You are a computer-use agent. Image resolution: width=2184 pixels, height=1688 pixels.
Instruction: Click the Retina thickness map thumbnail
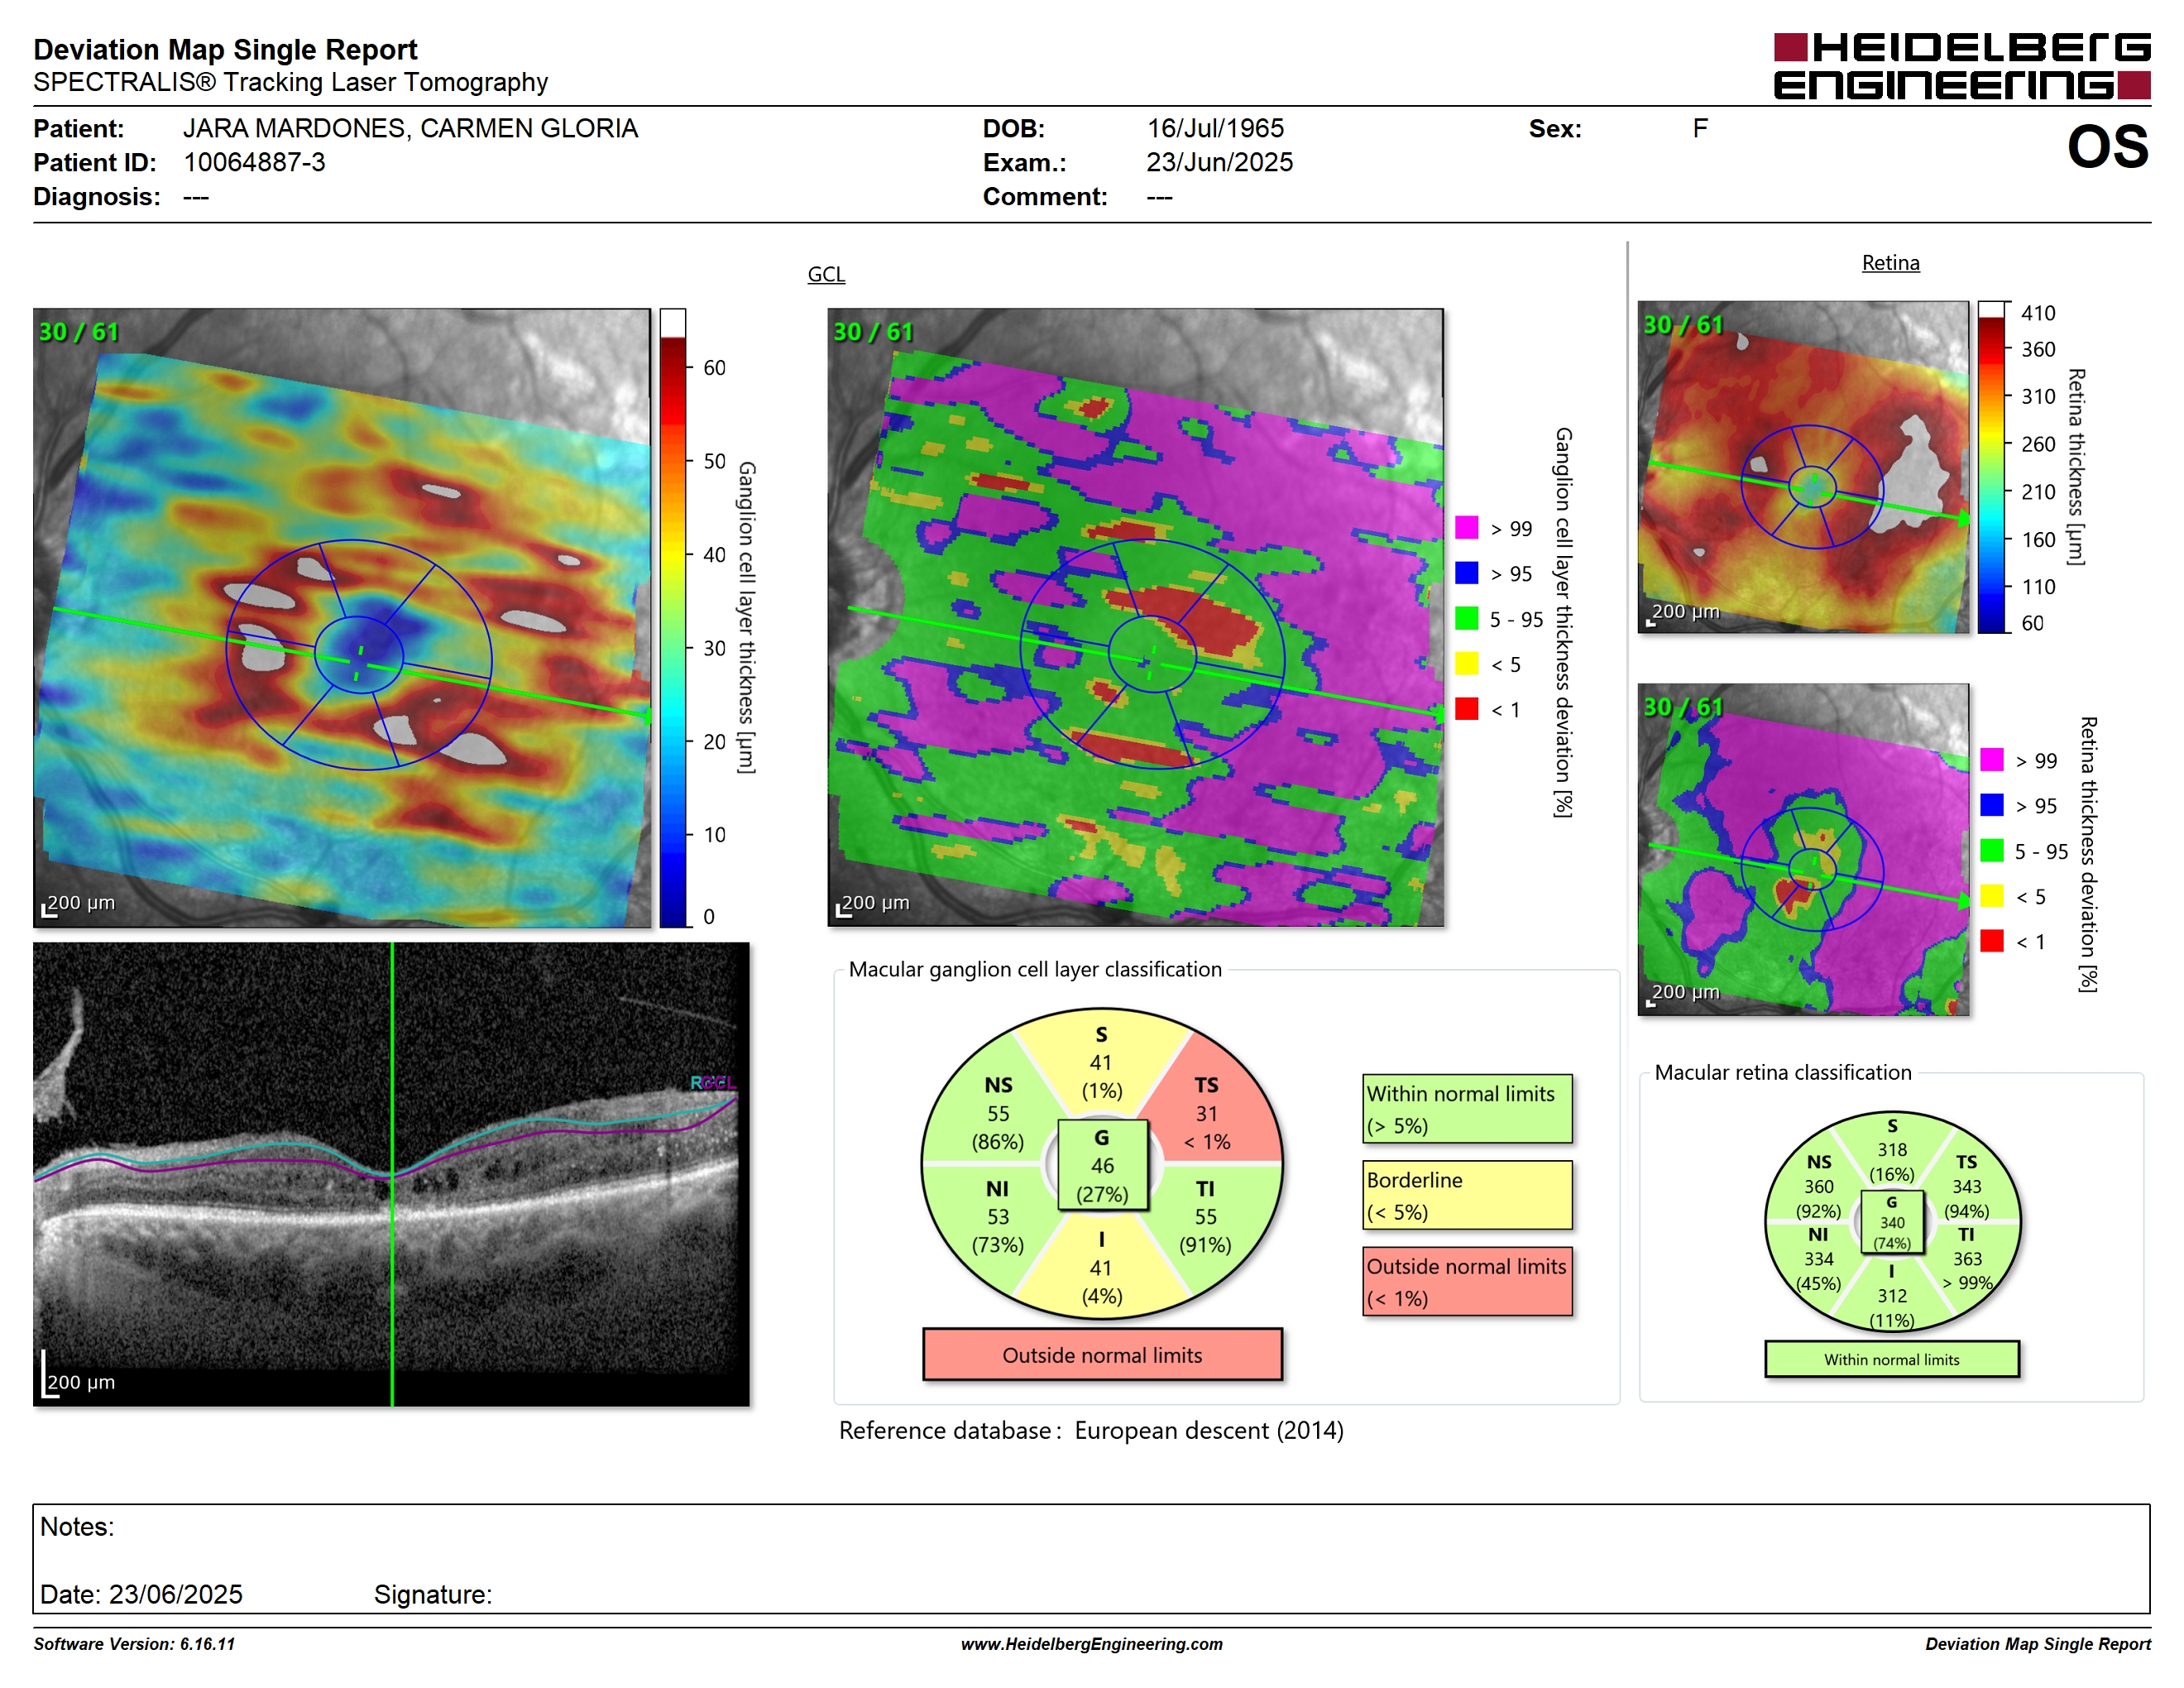pyautogui.click(x=1803, y=467)
